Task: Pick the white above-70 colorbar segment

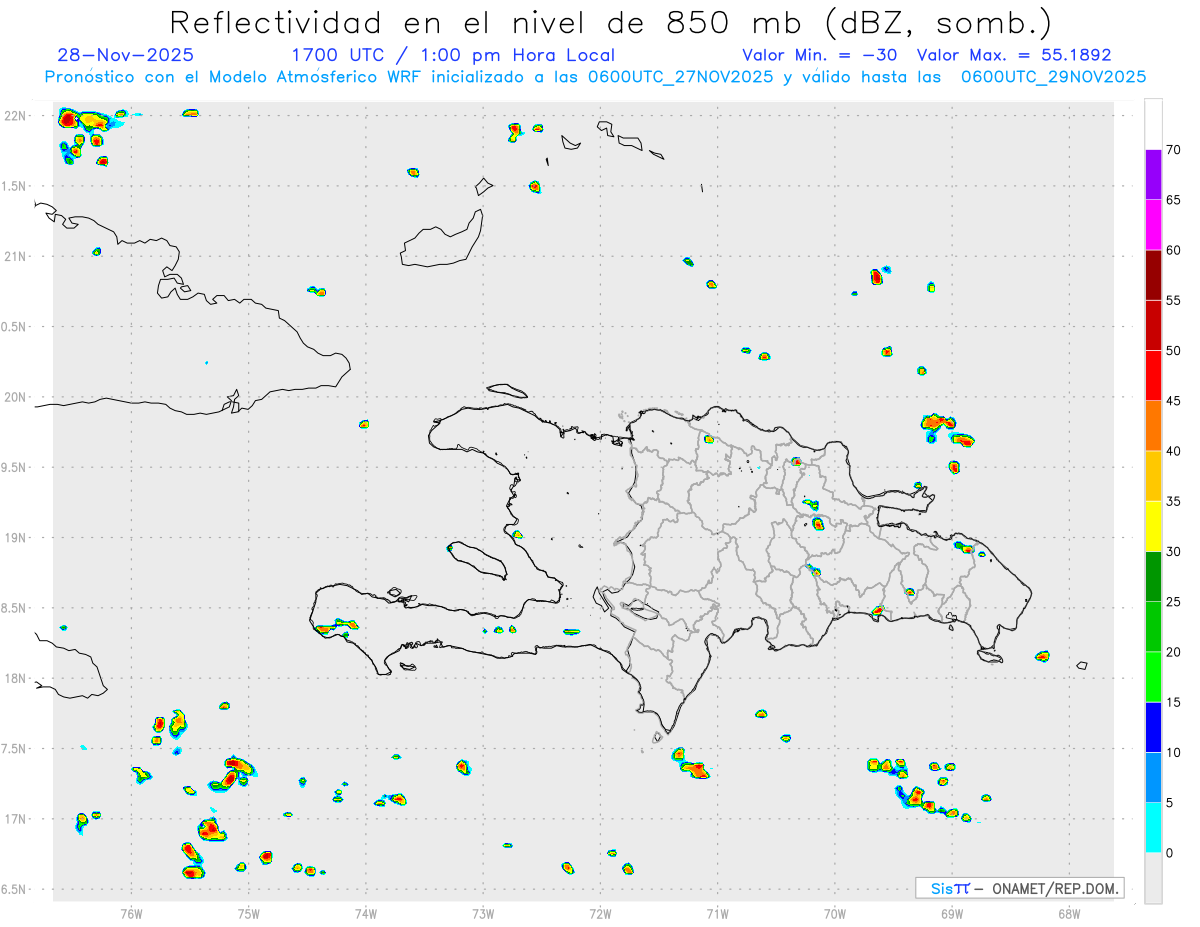Action: [1153, 124]
